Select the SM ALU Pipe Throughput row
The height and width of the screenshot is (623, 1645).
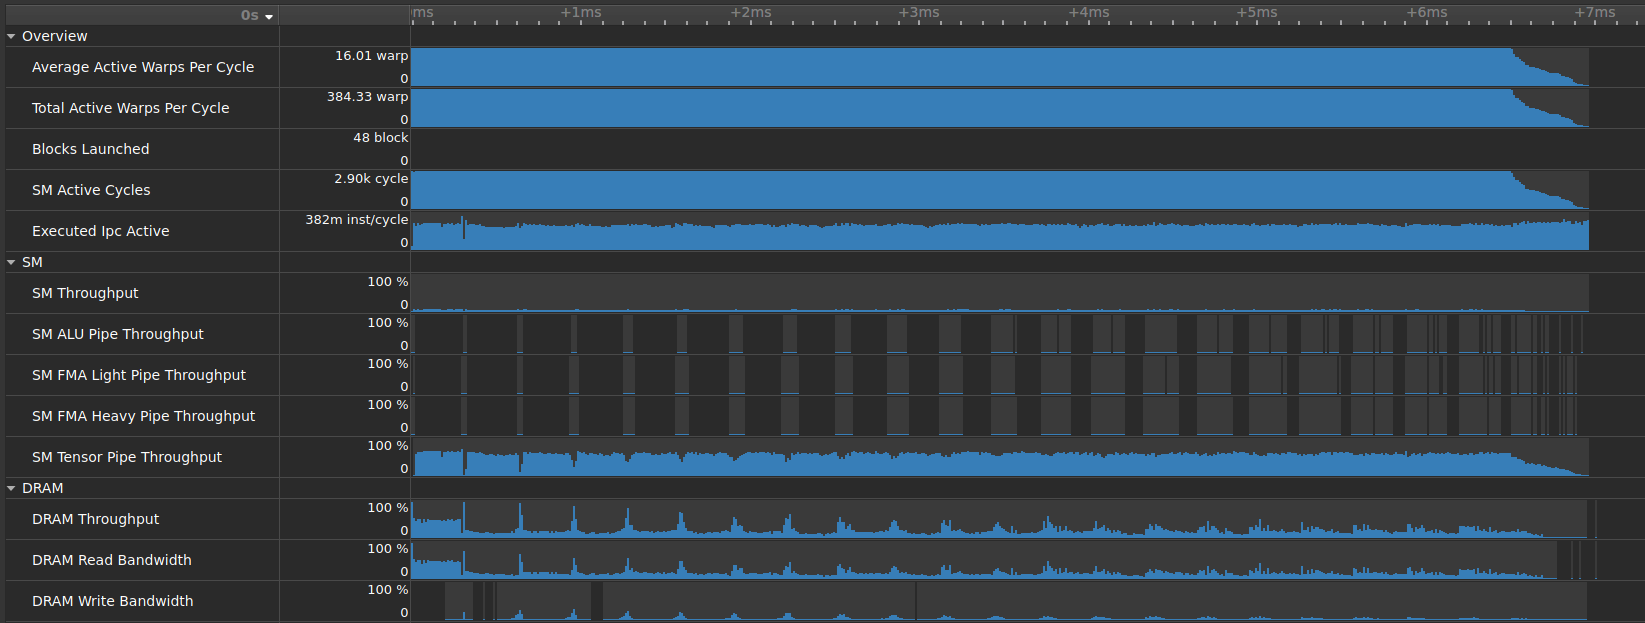[x=117, y=334]
